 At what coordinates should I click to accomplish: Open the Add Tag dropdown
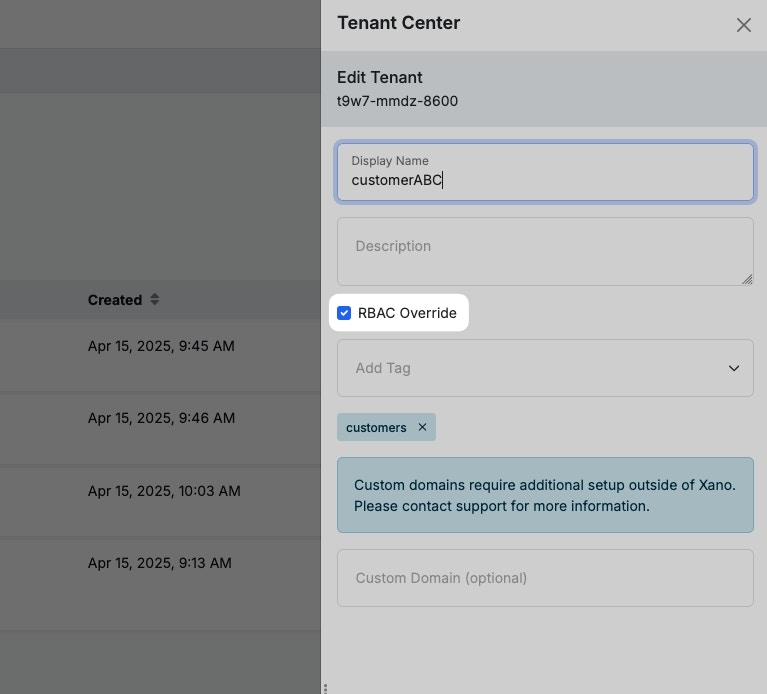click(x=530, y=368)
